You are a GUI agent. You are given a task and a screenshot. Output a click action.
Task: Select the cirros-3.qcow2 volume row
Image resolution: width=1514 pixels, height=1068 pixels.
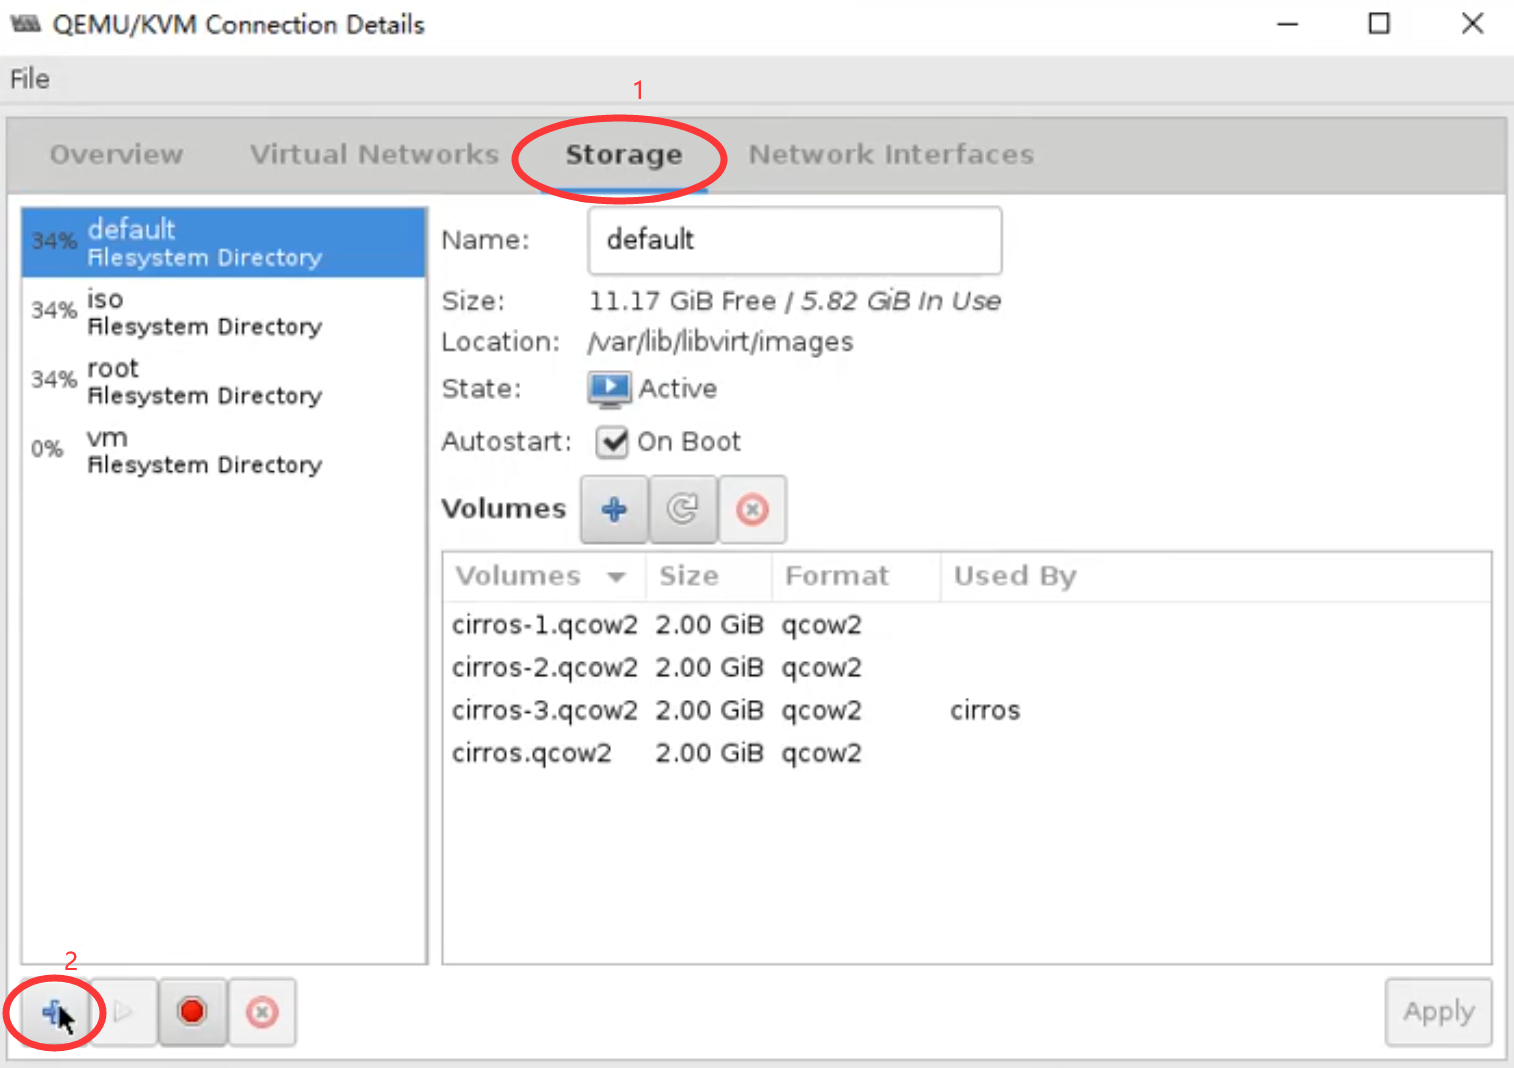(545, 711)
